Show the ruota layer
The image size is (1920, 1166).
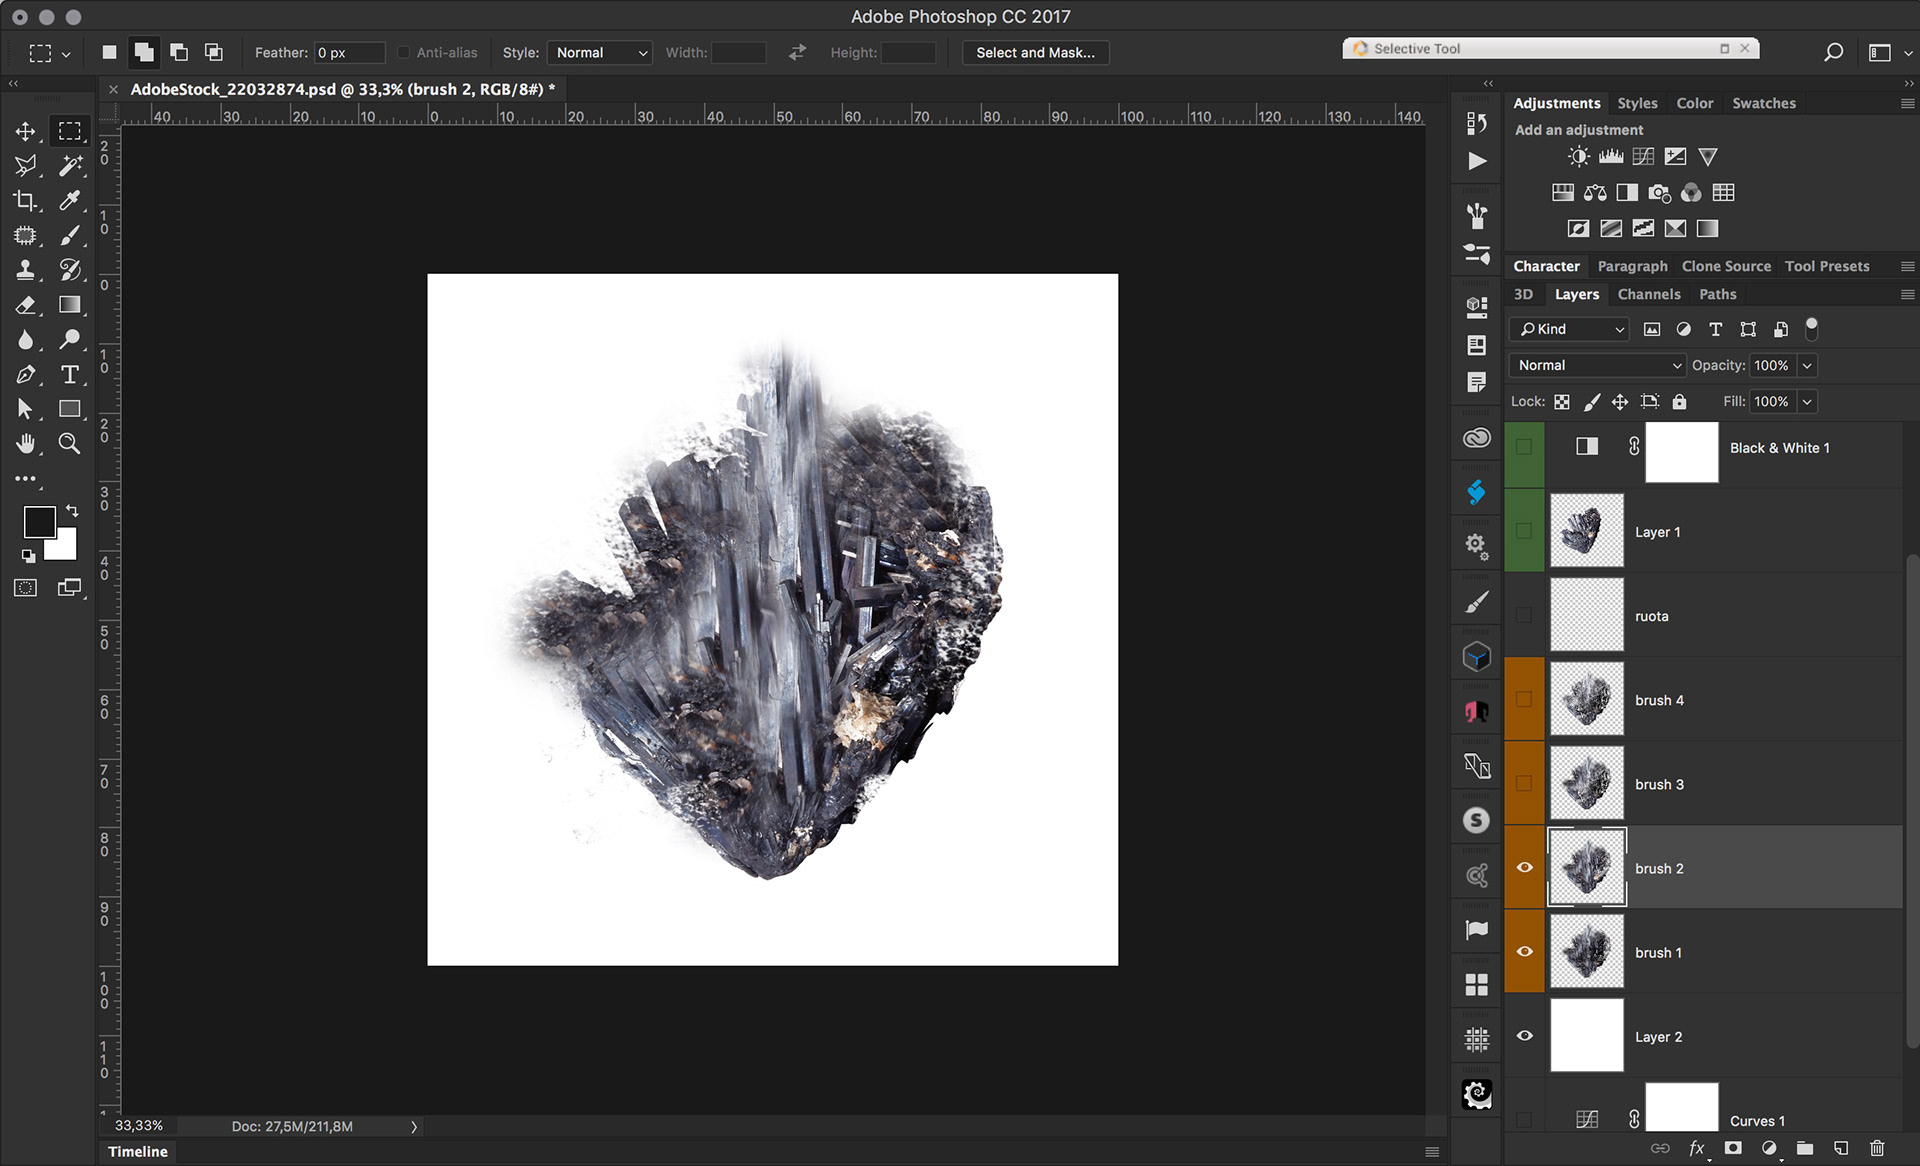click(x=1524, y=615)
